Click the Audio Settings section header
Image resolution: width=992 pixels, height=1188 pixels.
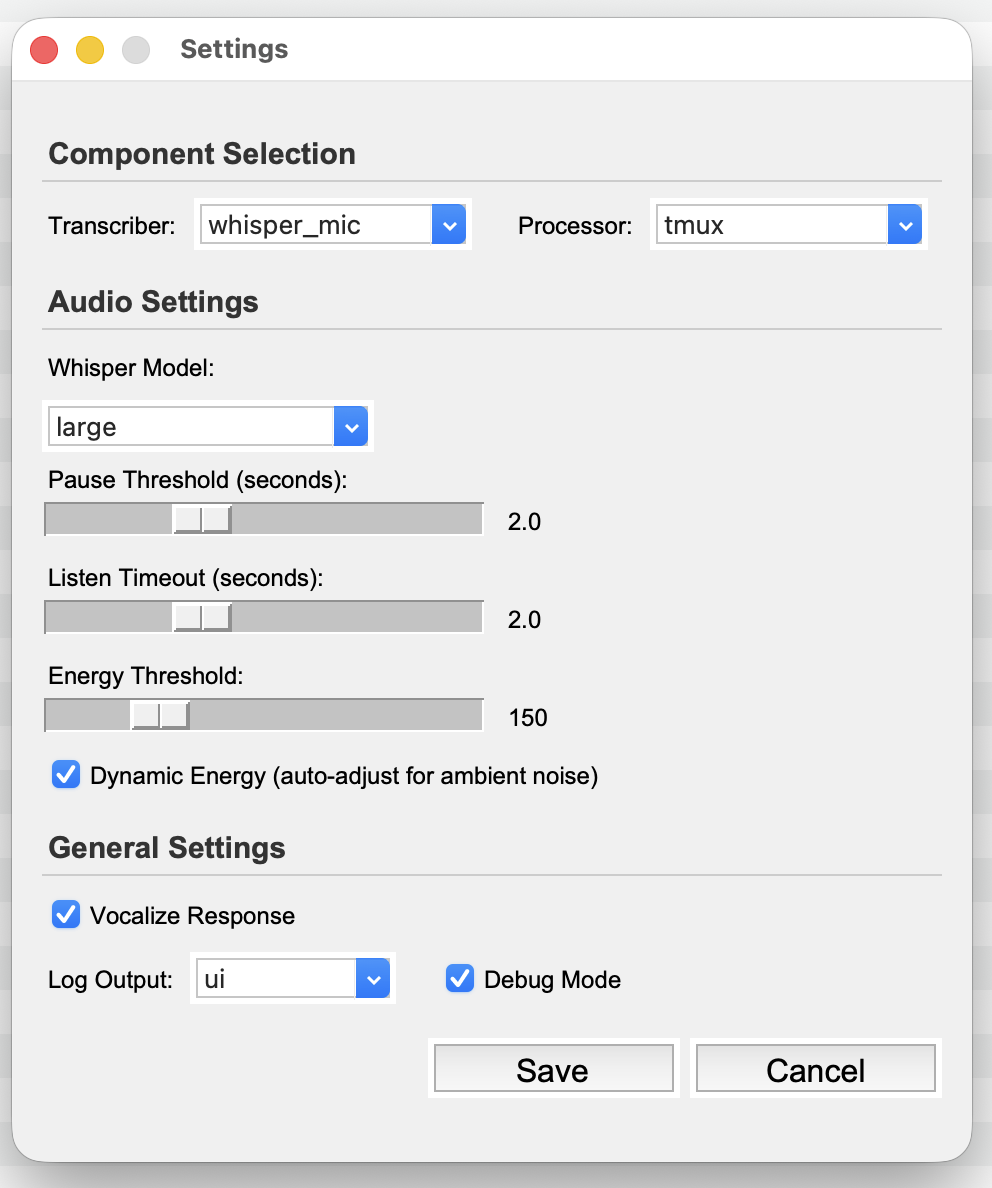tap(153, 301)
